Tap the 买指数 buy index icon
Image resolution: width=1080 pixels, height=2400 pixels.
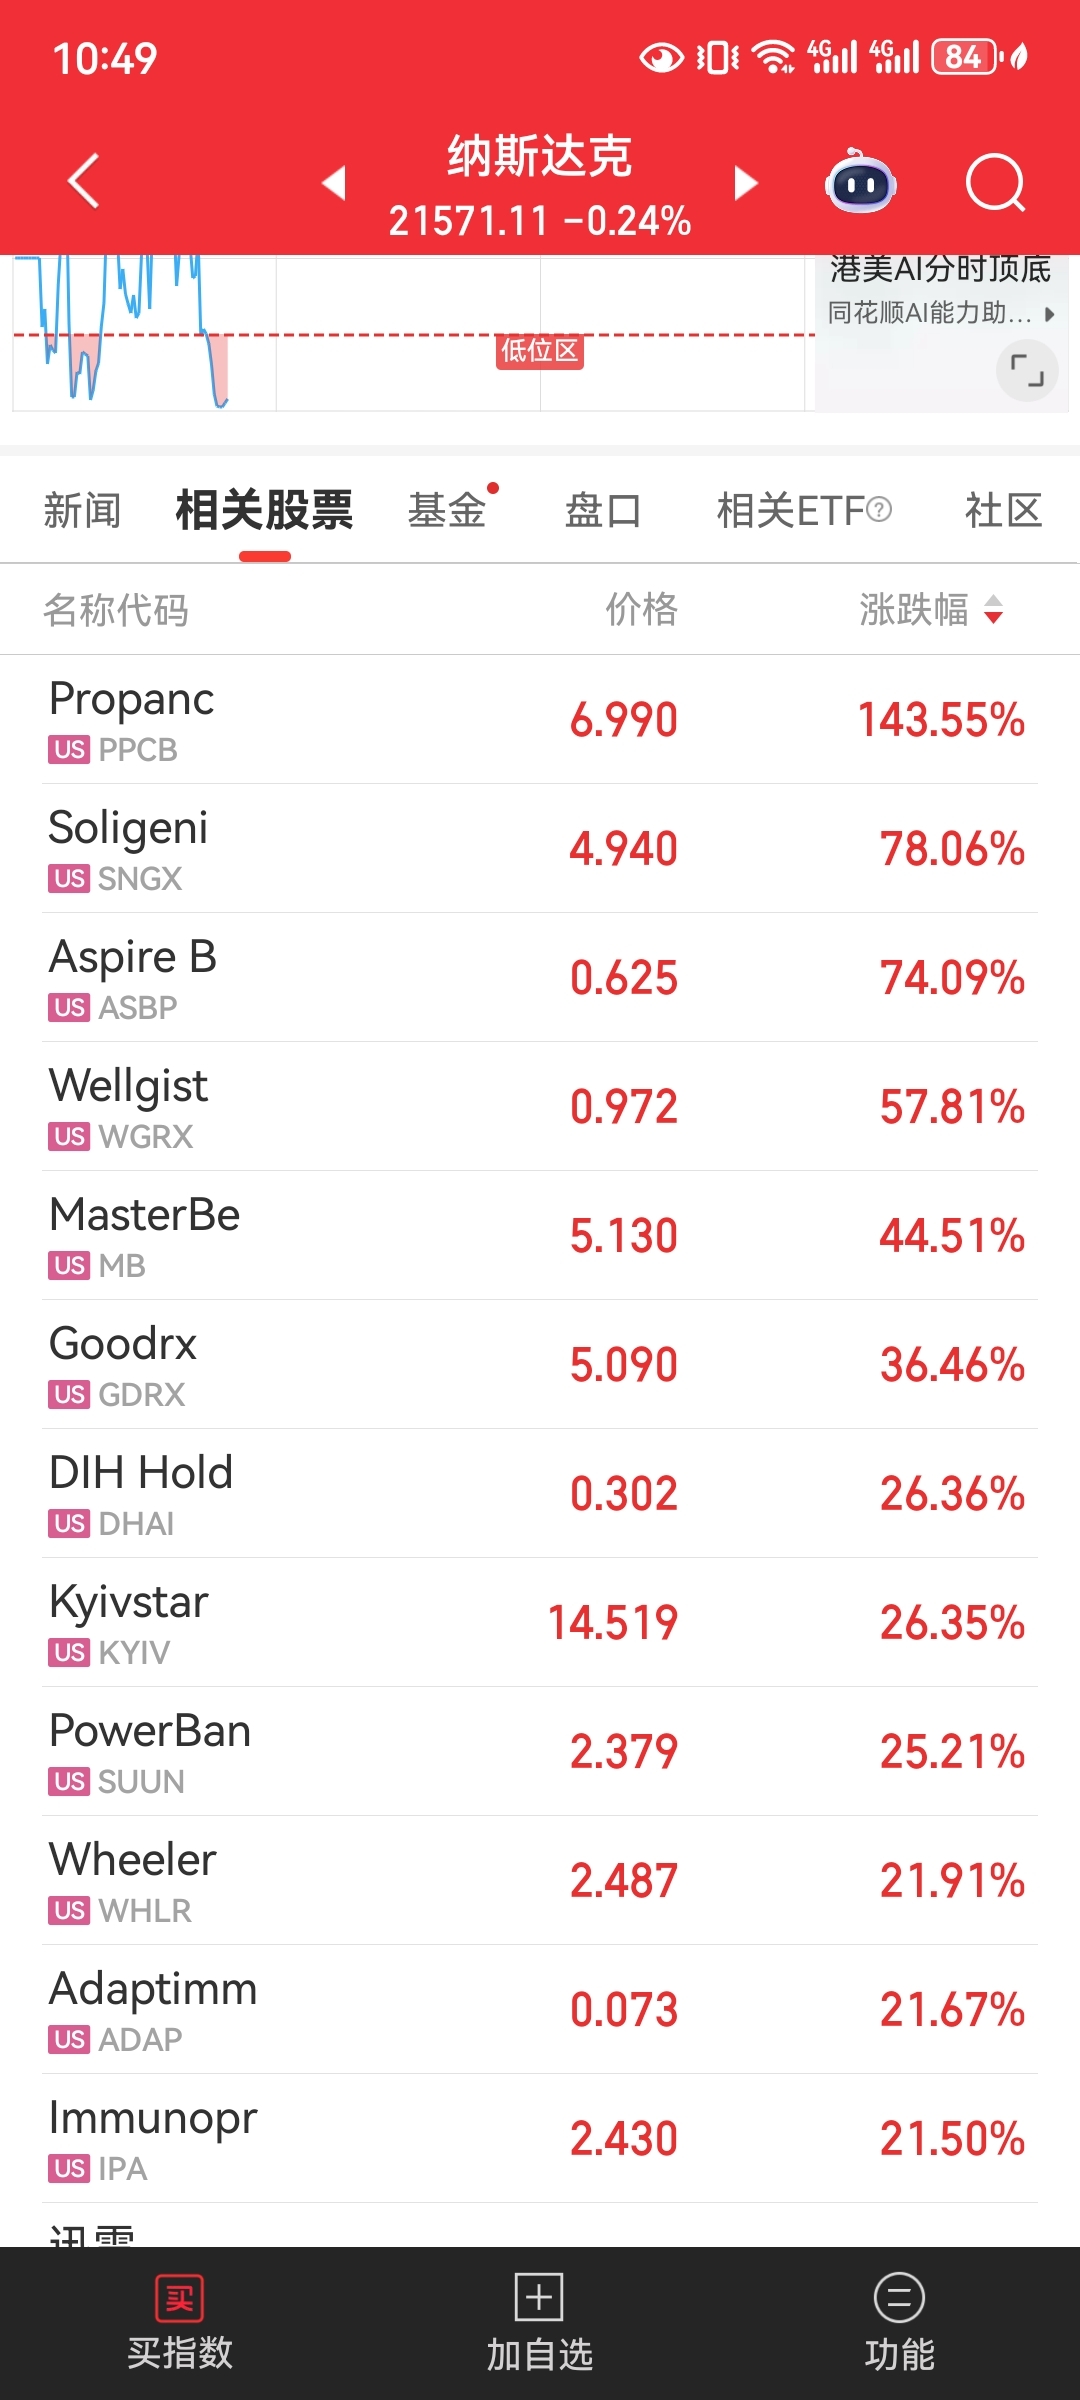point(180,2298)
